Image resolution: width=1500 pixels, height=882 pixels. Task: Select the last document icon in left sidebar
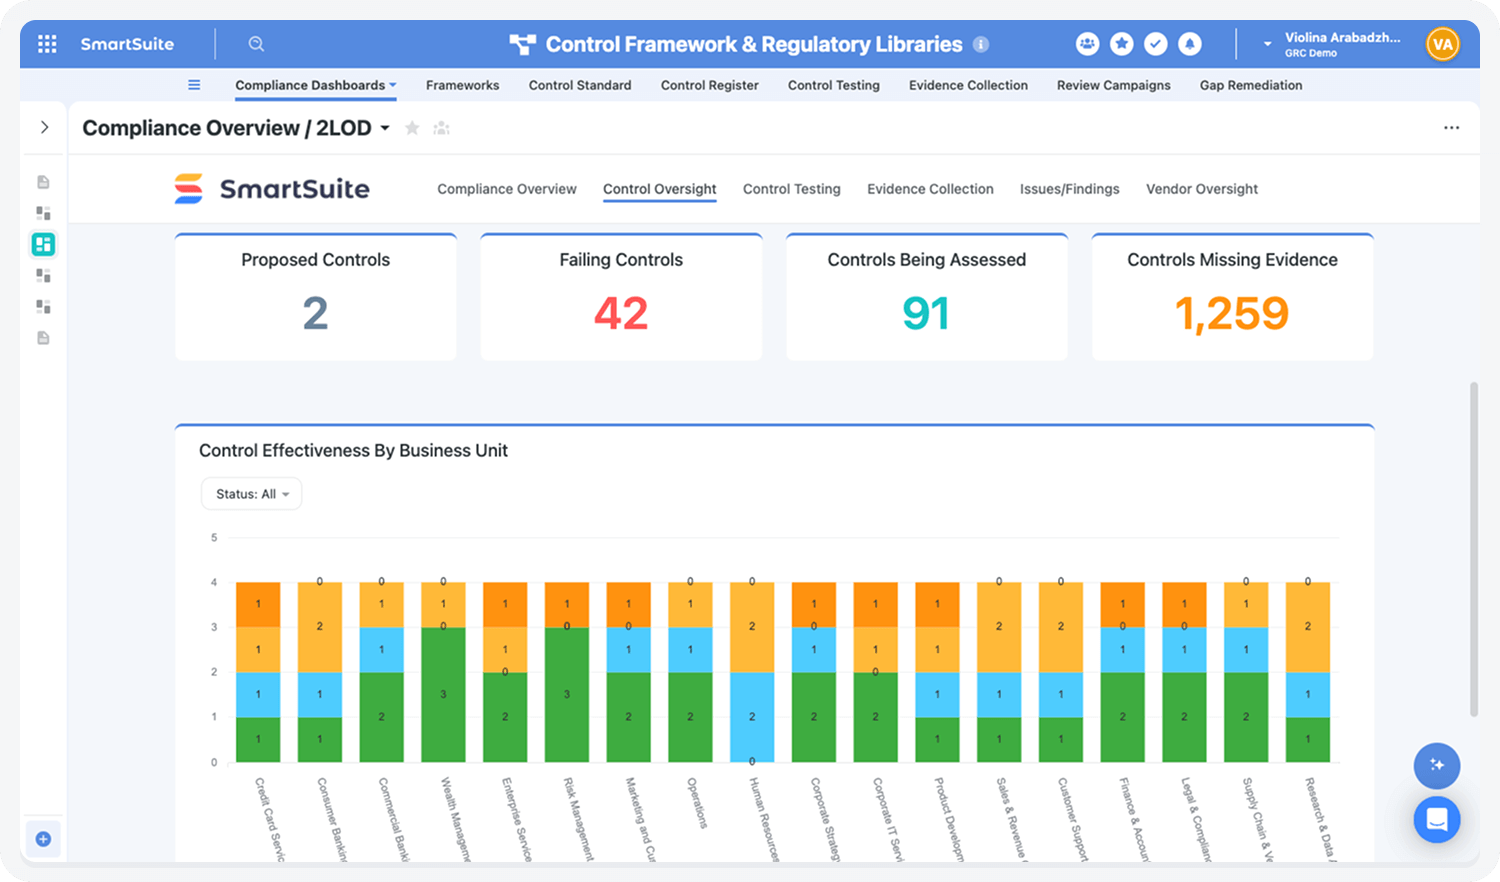(43, 338)
